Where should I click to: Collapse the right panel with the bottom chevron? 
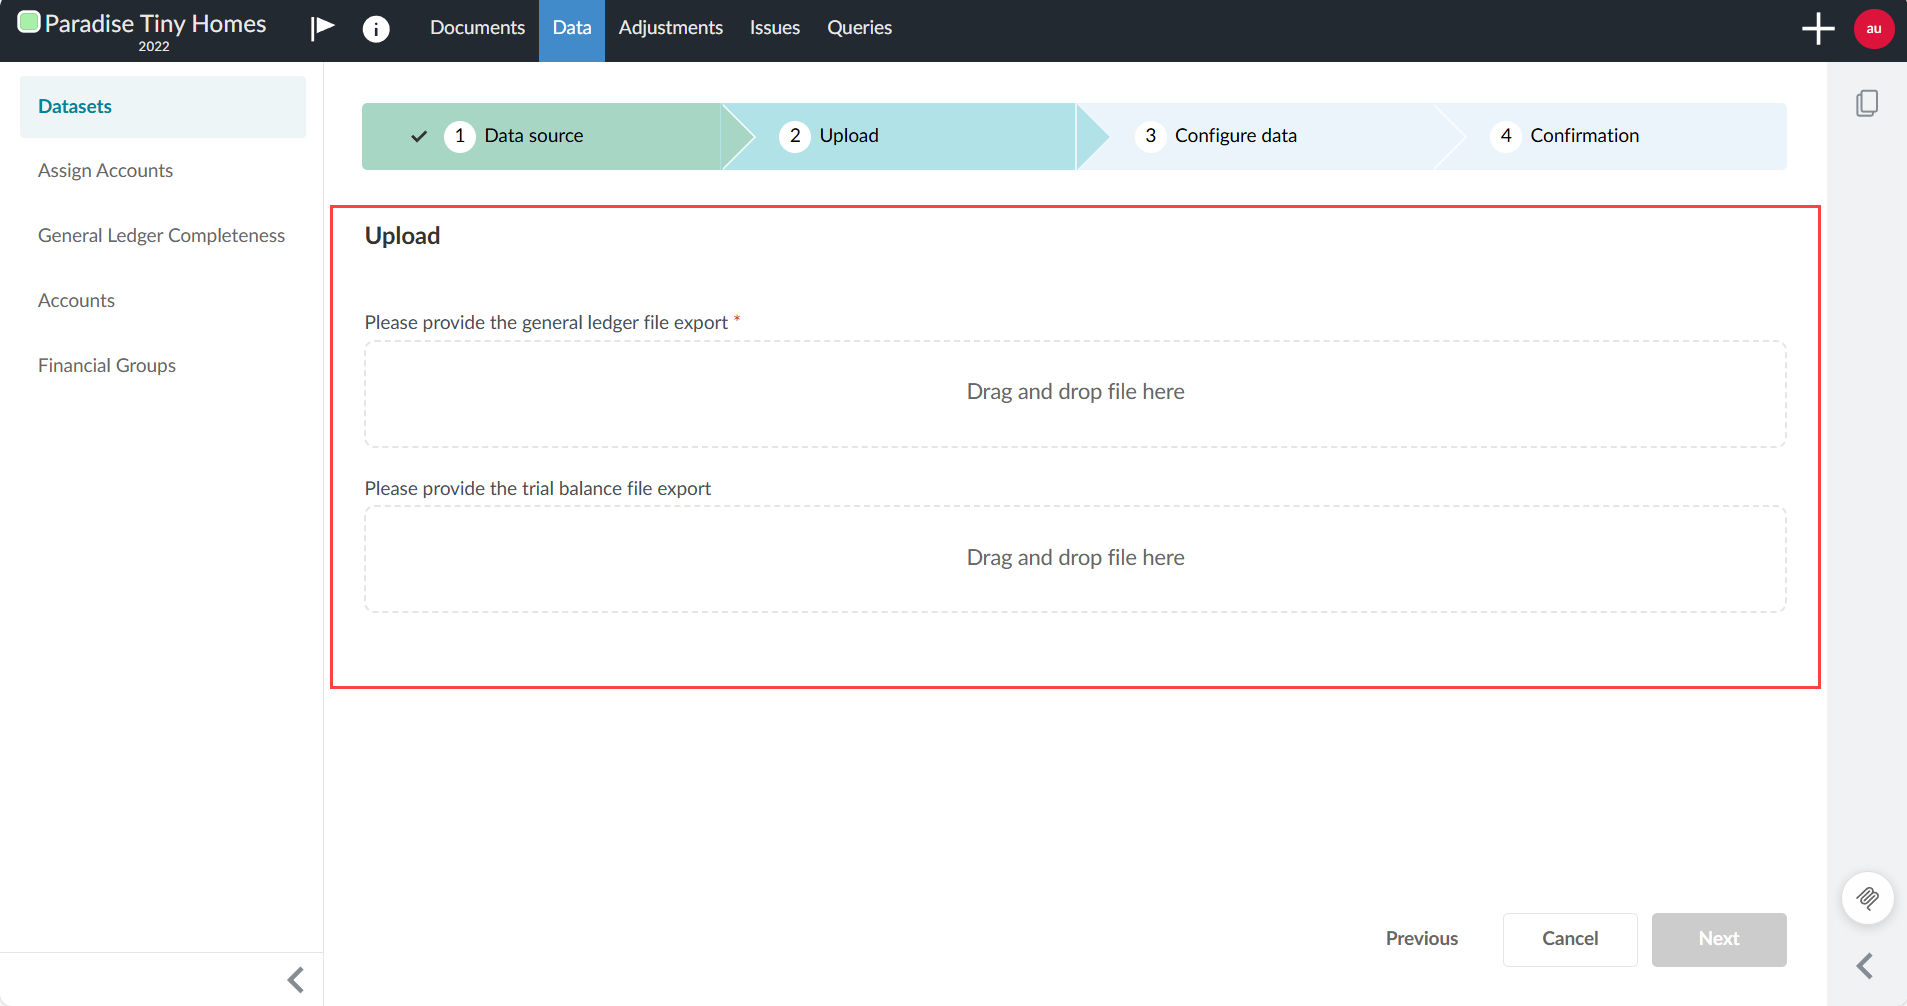1866,965
